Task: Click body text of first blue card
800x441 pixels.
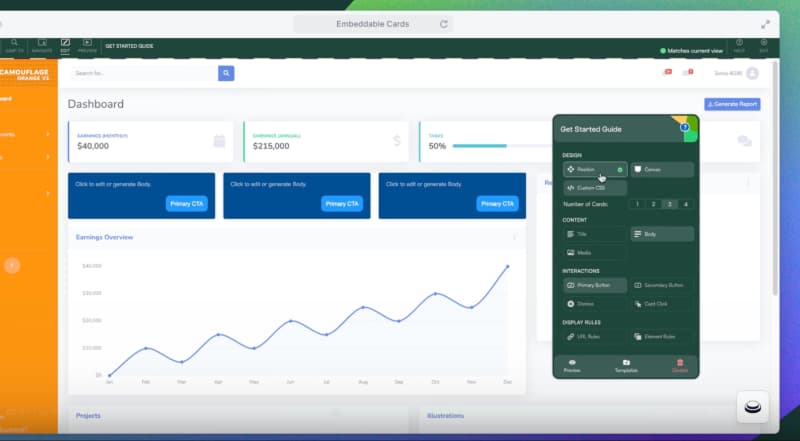Action: [x=113, y=184]
